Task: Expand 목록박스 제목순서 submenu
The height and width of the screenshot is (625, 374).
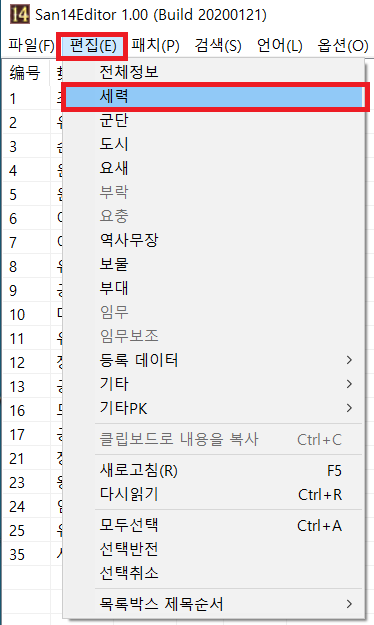Action: (215, 604)
